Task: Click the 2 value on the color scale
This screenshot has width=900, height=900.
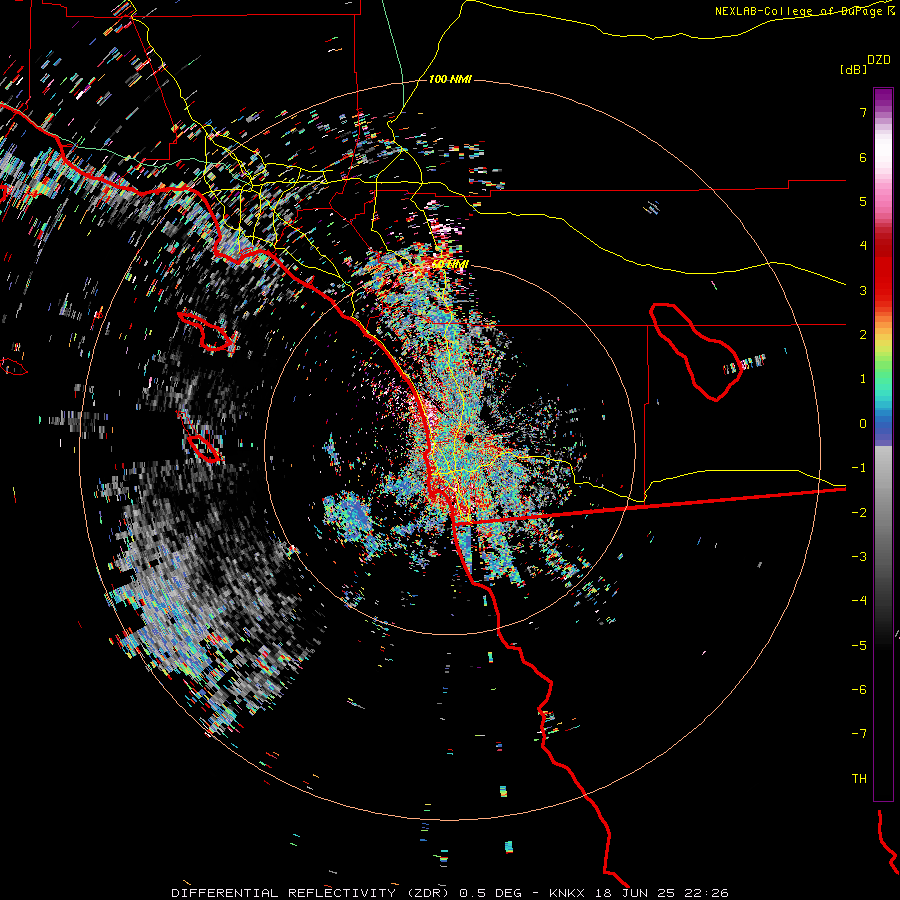Action: (x=863, y=335)
